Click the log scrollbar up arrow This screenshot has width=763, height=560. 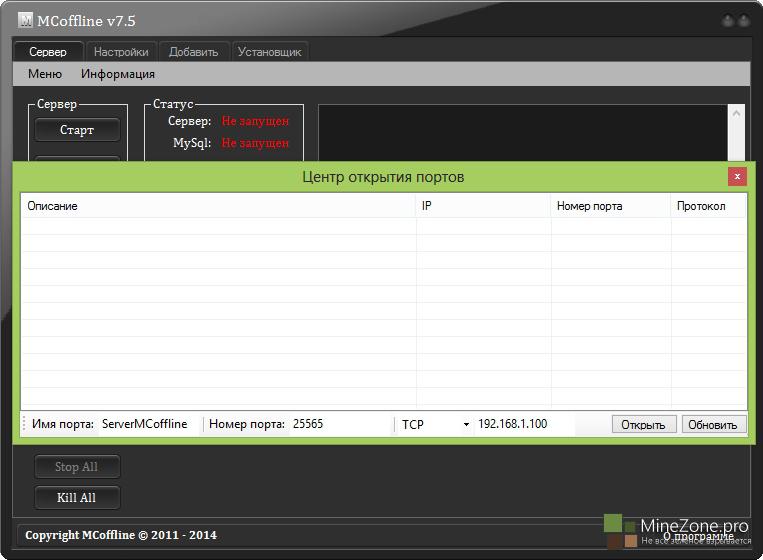[738, 112]
